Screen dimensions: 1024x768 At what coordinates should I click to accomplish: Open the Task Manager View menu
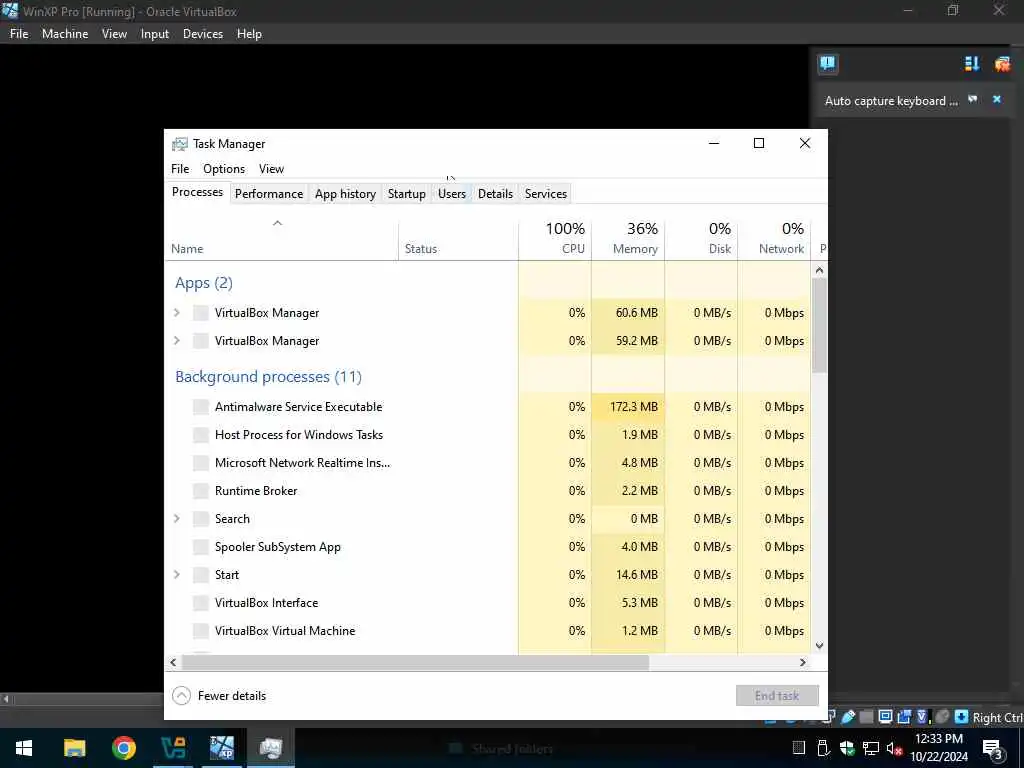tap(271, 168)
